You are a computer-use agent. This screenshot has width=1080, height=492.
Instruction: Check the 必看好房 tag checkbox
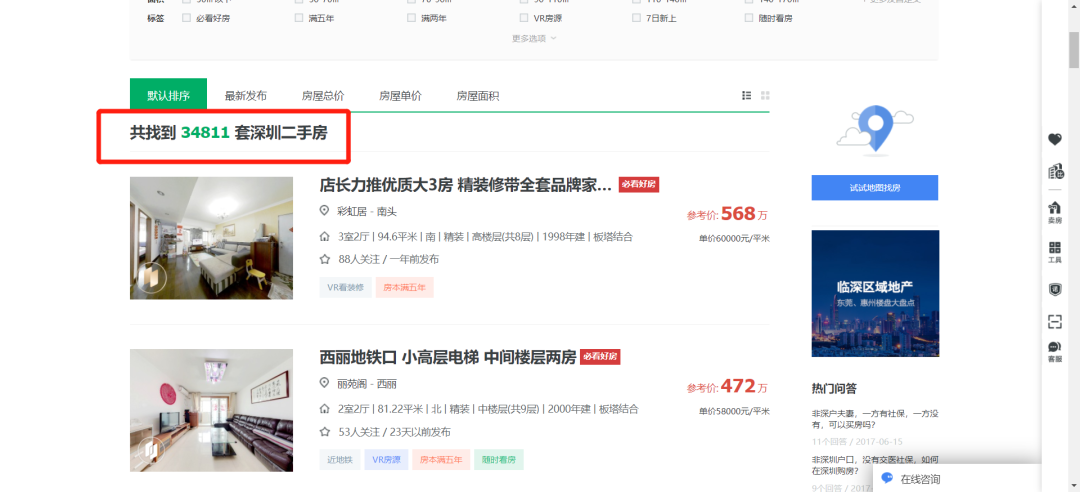click(186, 18)
